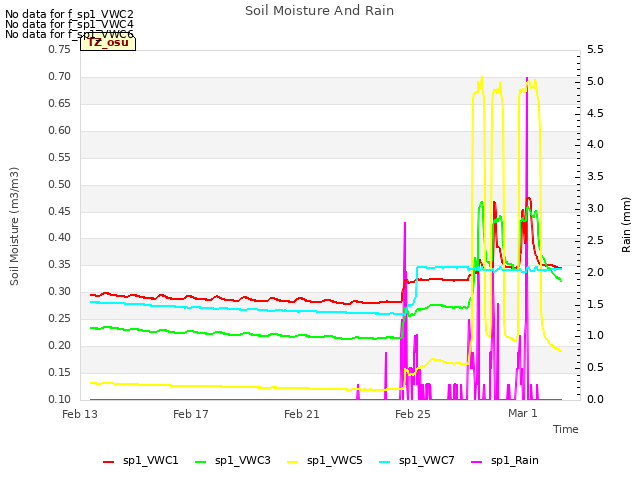The height and width of the screenshot is (480, 640).
Task: Click the No data for f_sp1_VWC4 message
Action: coord(69,24)
